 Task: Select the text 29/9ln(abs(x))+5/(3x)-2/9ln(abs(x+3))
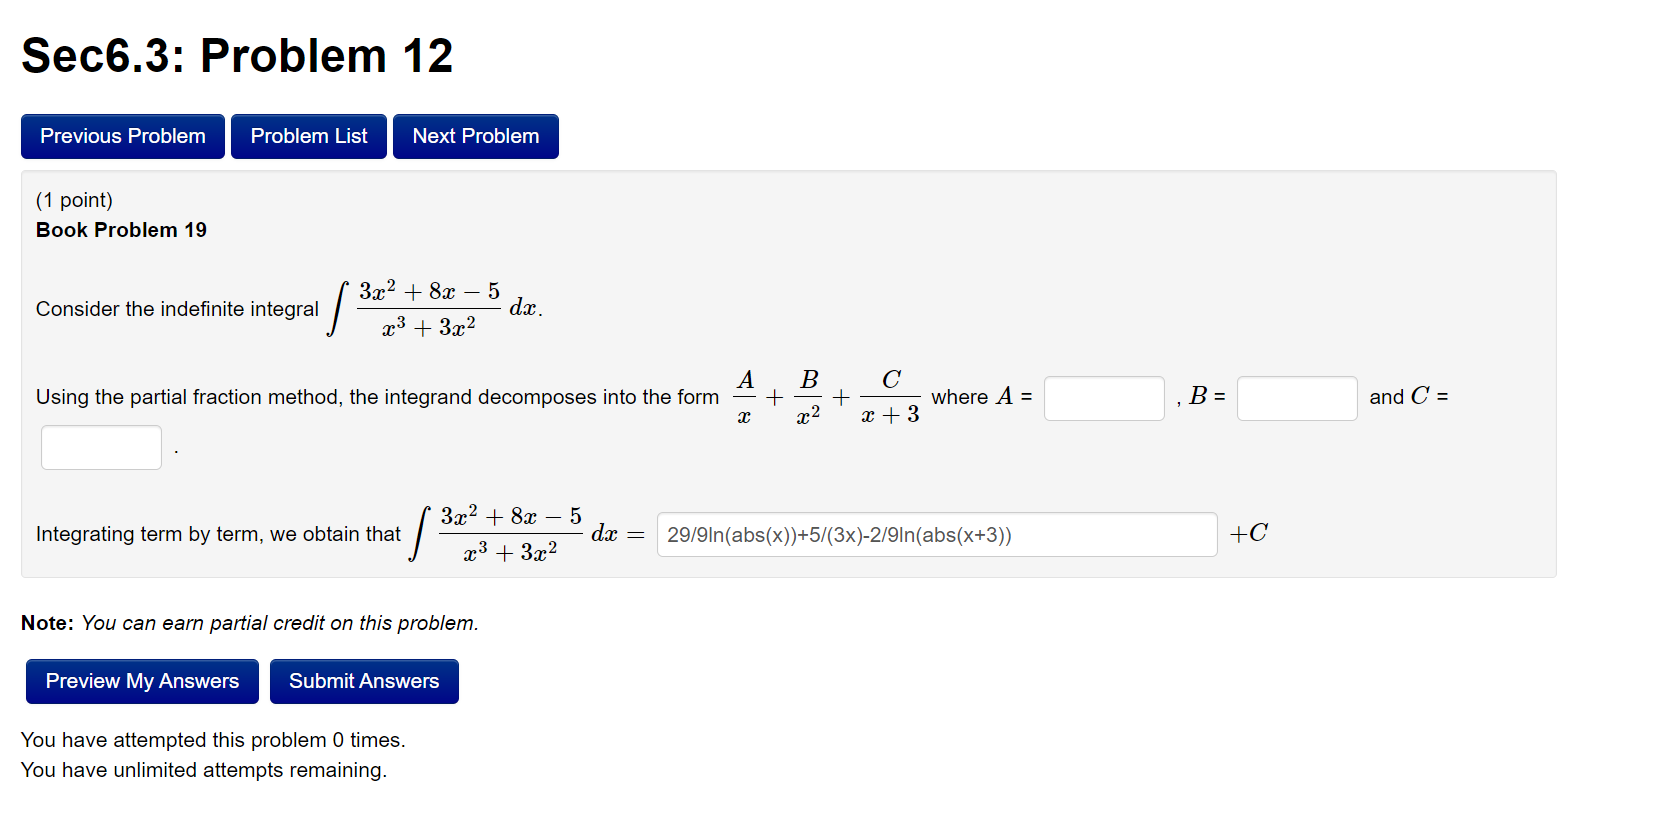click(x=838, y=535)
